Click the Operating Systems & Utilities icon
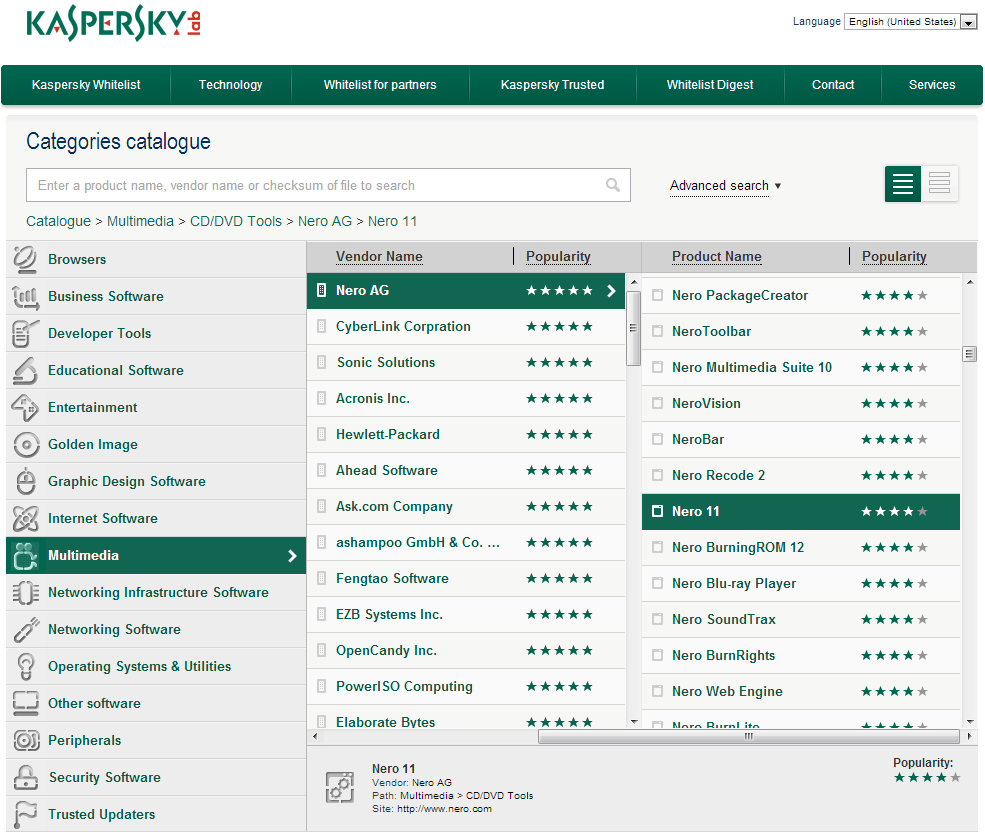Screen dimensions: 985x838 (26, 667)
